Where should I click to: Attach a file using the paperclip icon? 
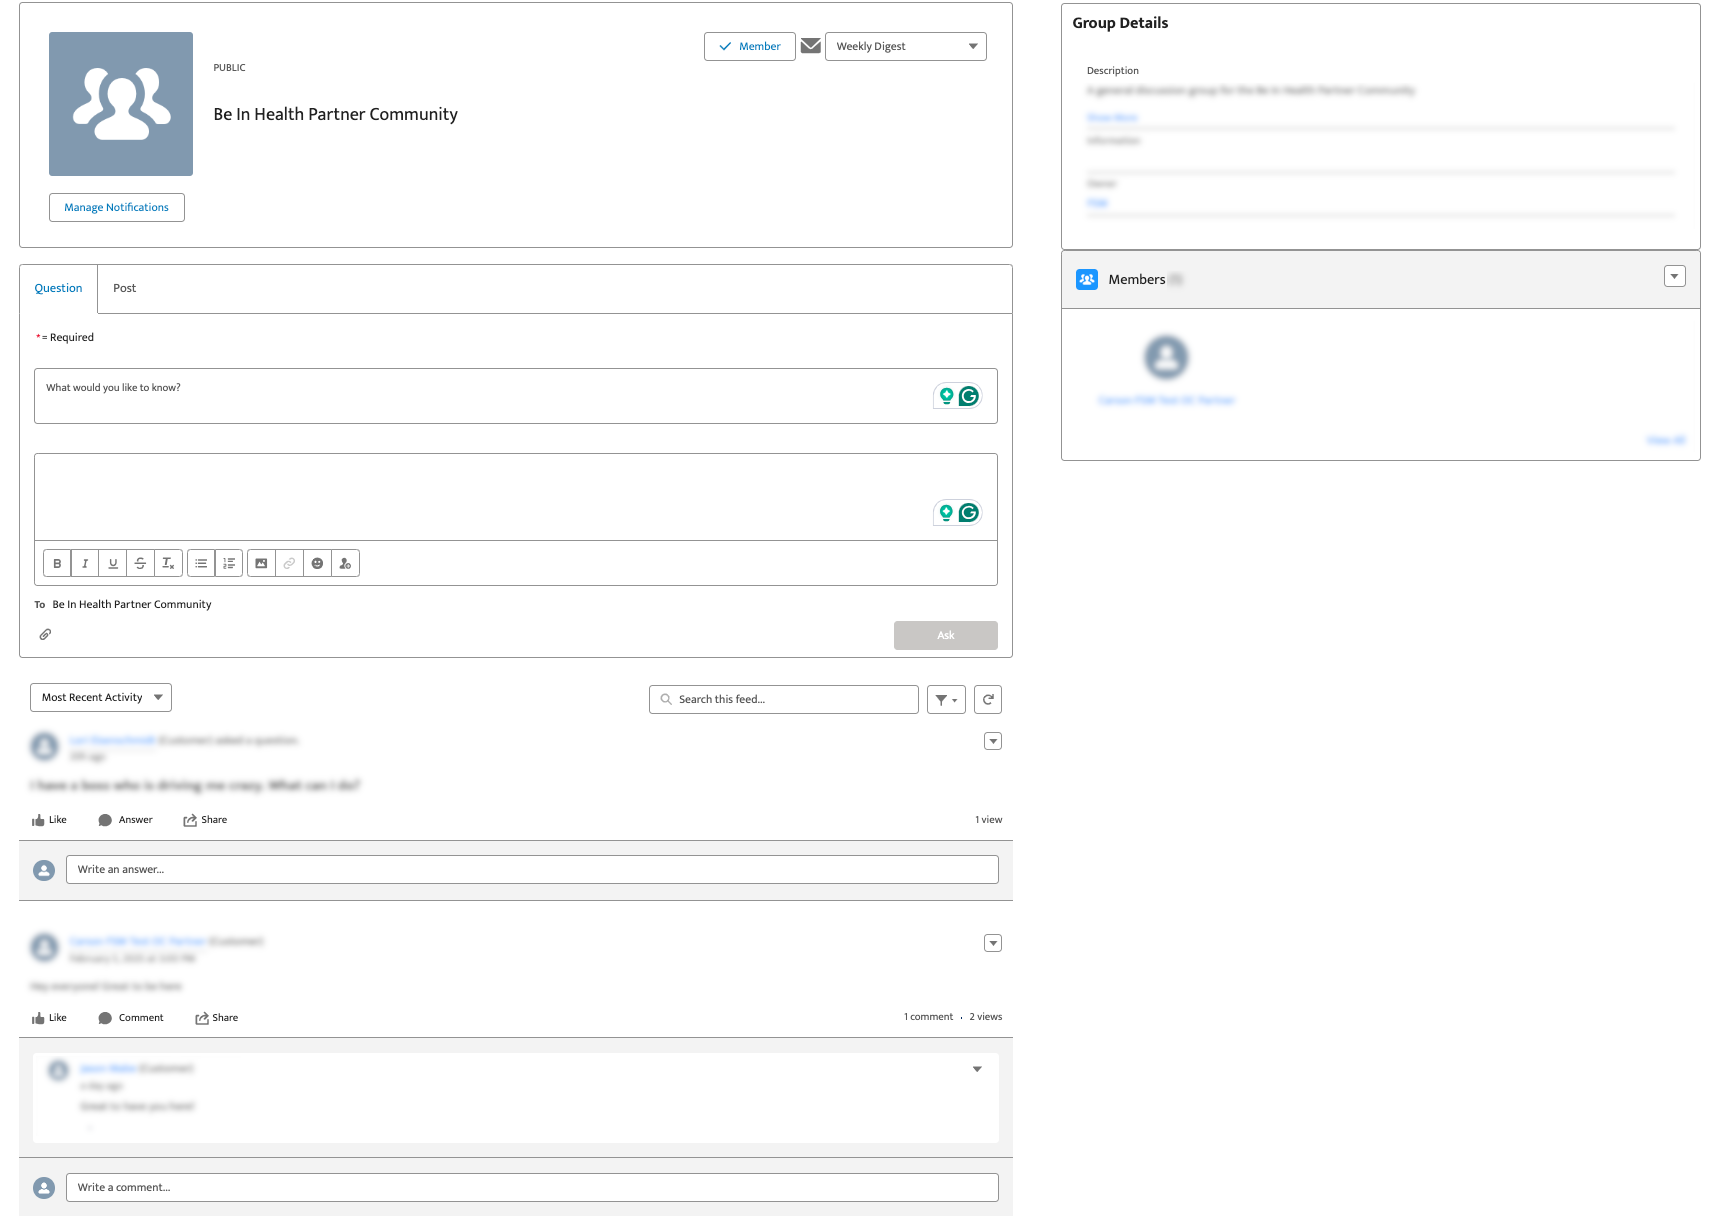point(45,634)
